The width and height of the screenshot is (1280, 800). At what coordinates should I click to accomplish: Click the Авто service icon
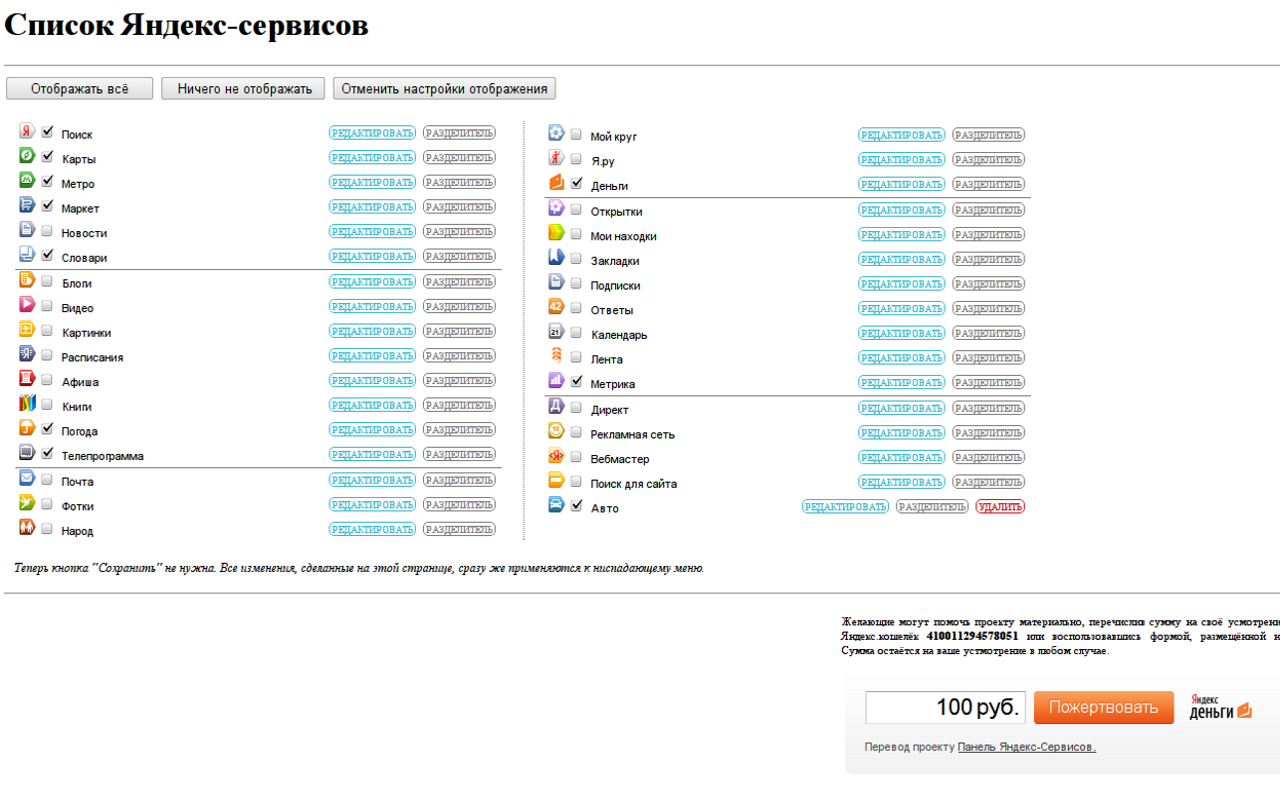pyautogui.click(x=556, y=505)
